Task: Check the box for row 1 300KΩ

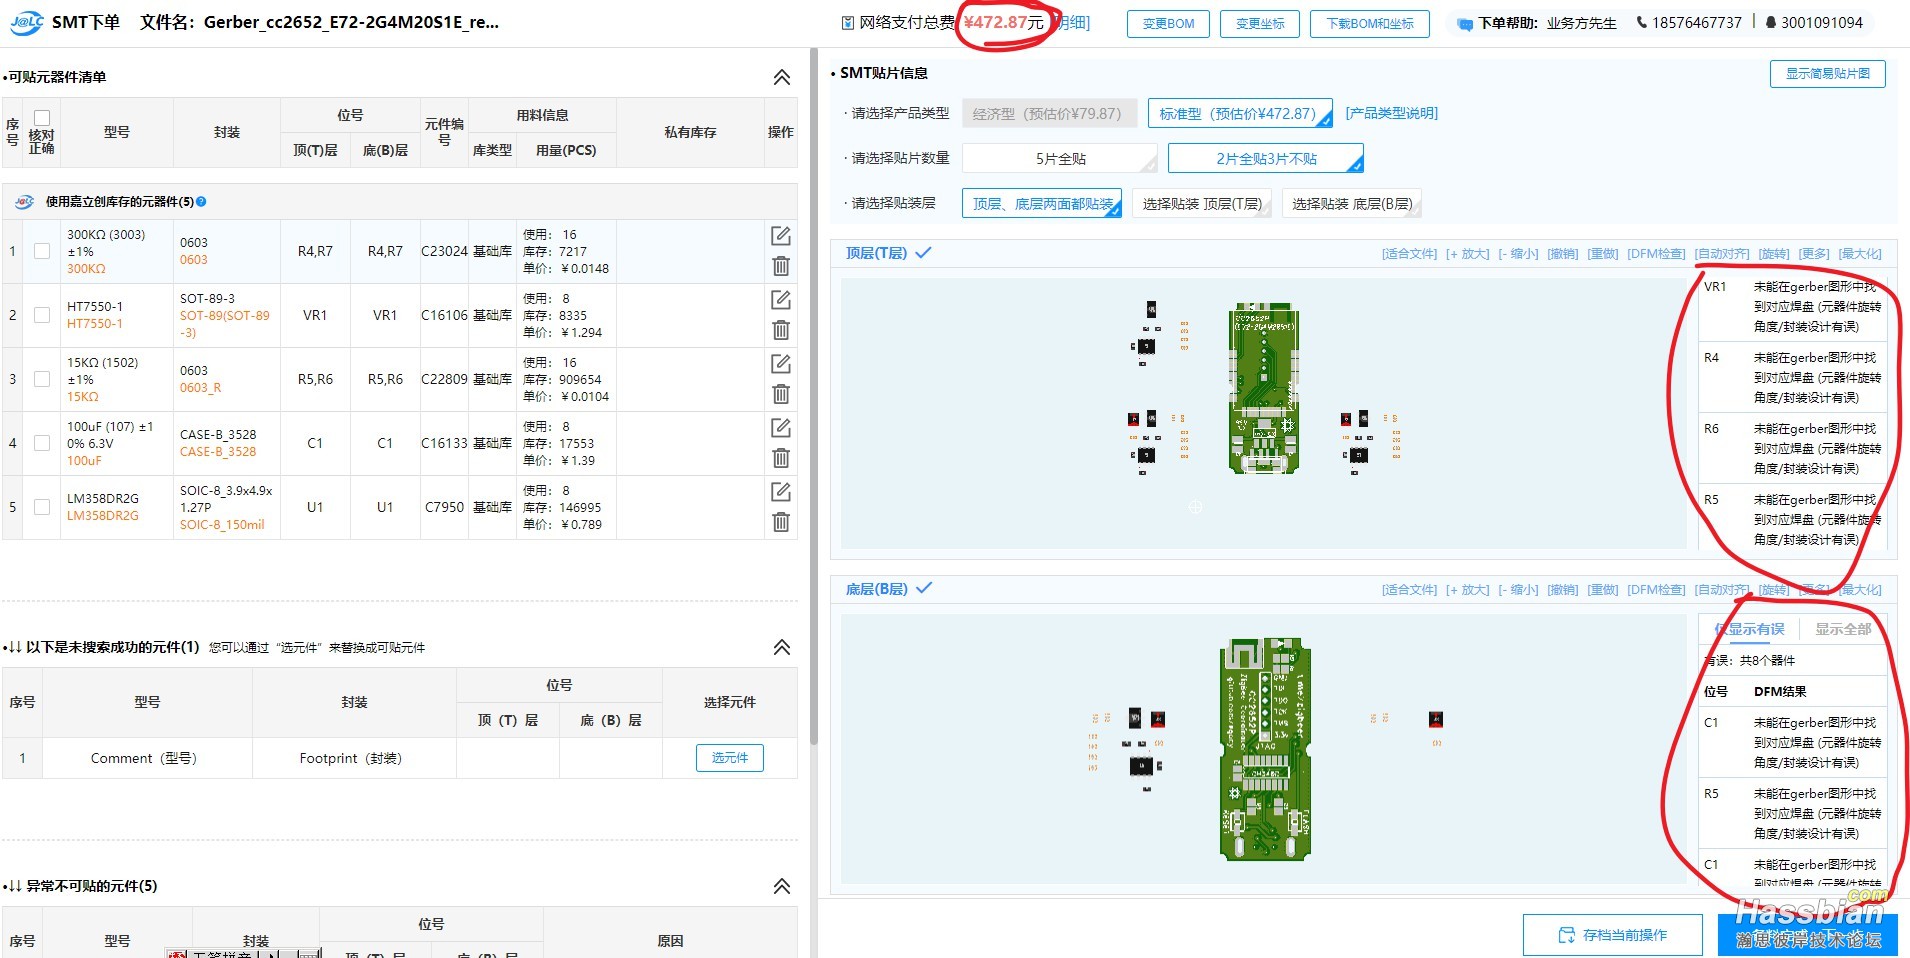Action: [42, 251]
